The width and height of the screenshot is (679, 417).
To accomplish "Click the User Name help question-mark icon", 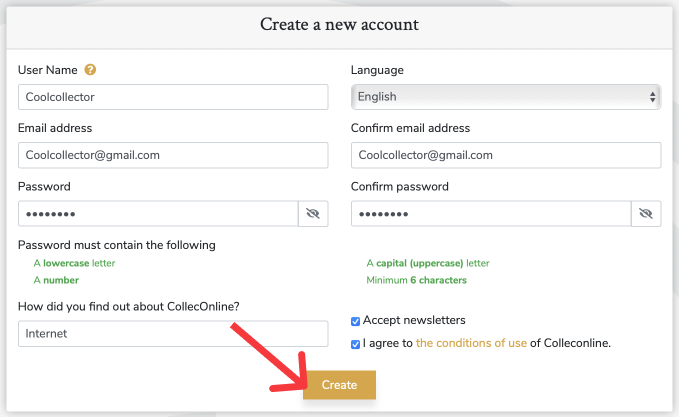I will [x=90, y=70].
